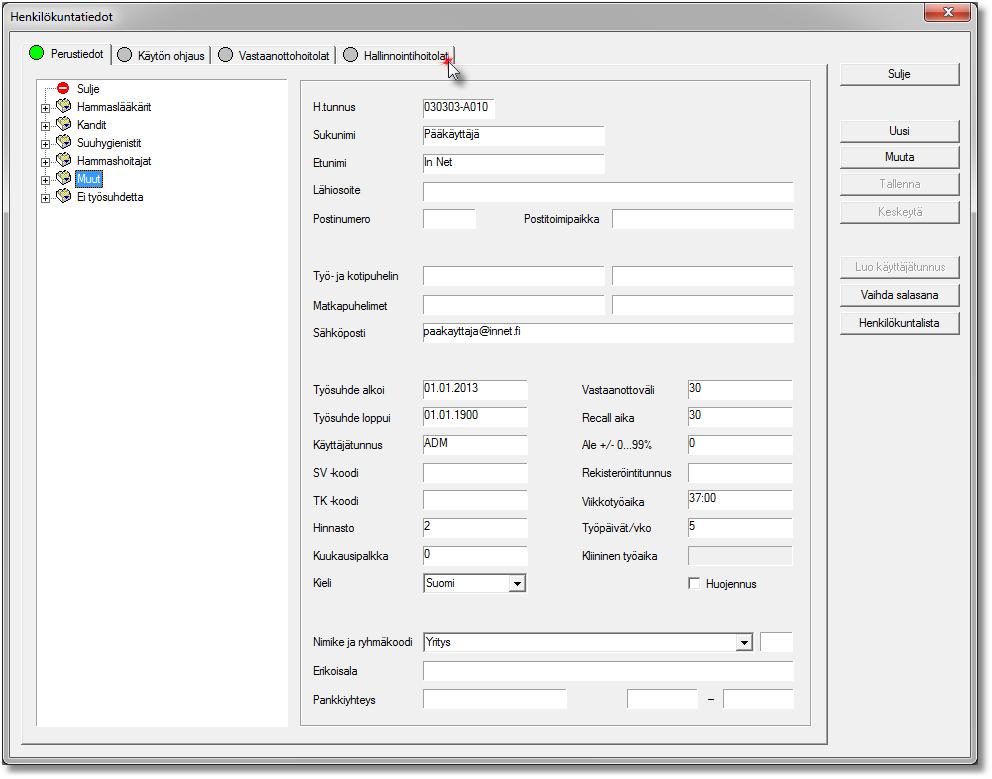
Task: Select Ei työsuhdetta in the tree
Action: tap(110, 197)
